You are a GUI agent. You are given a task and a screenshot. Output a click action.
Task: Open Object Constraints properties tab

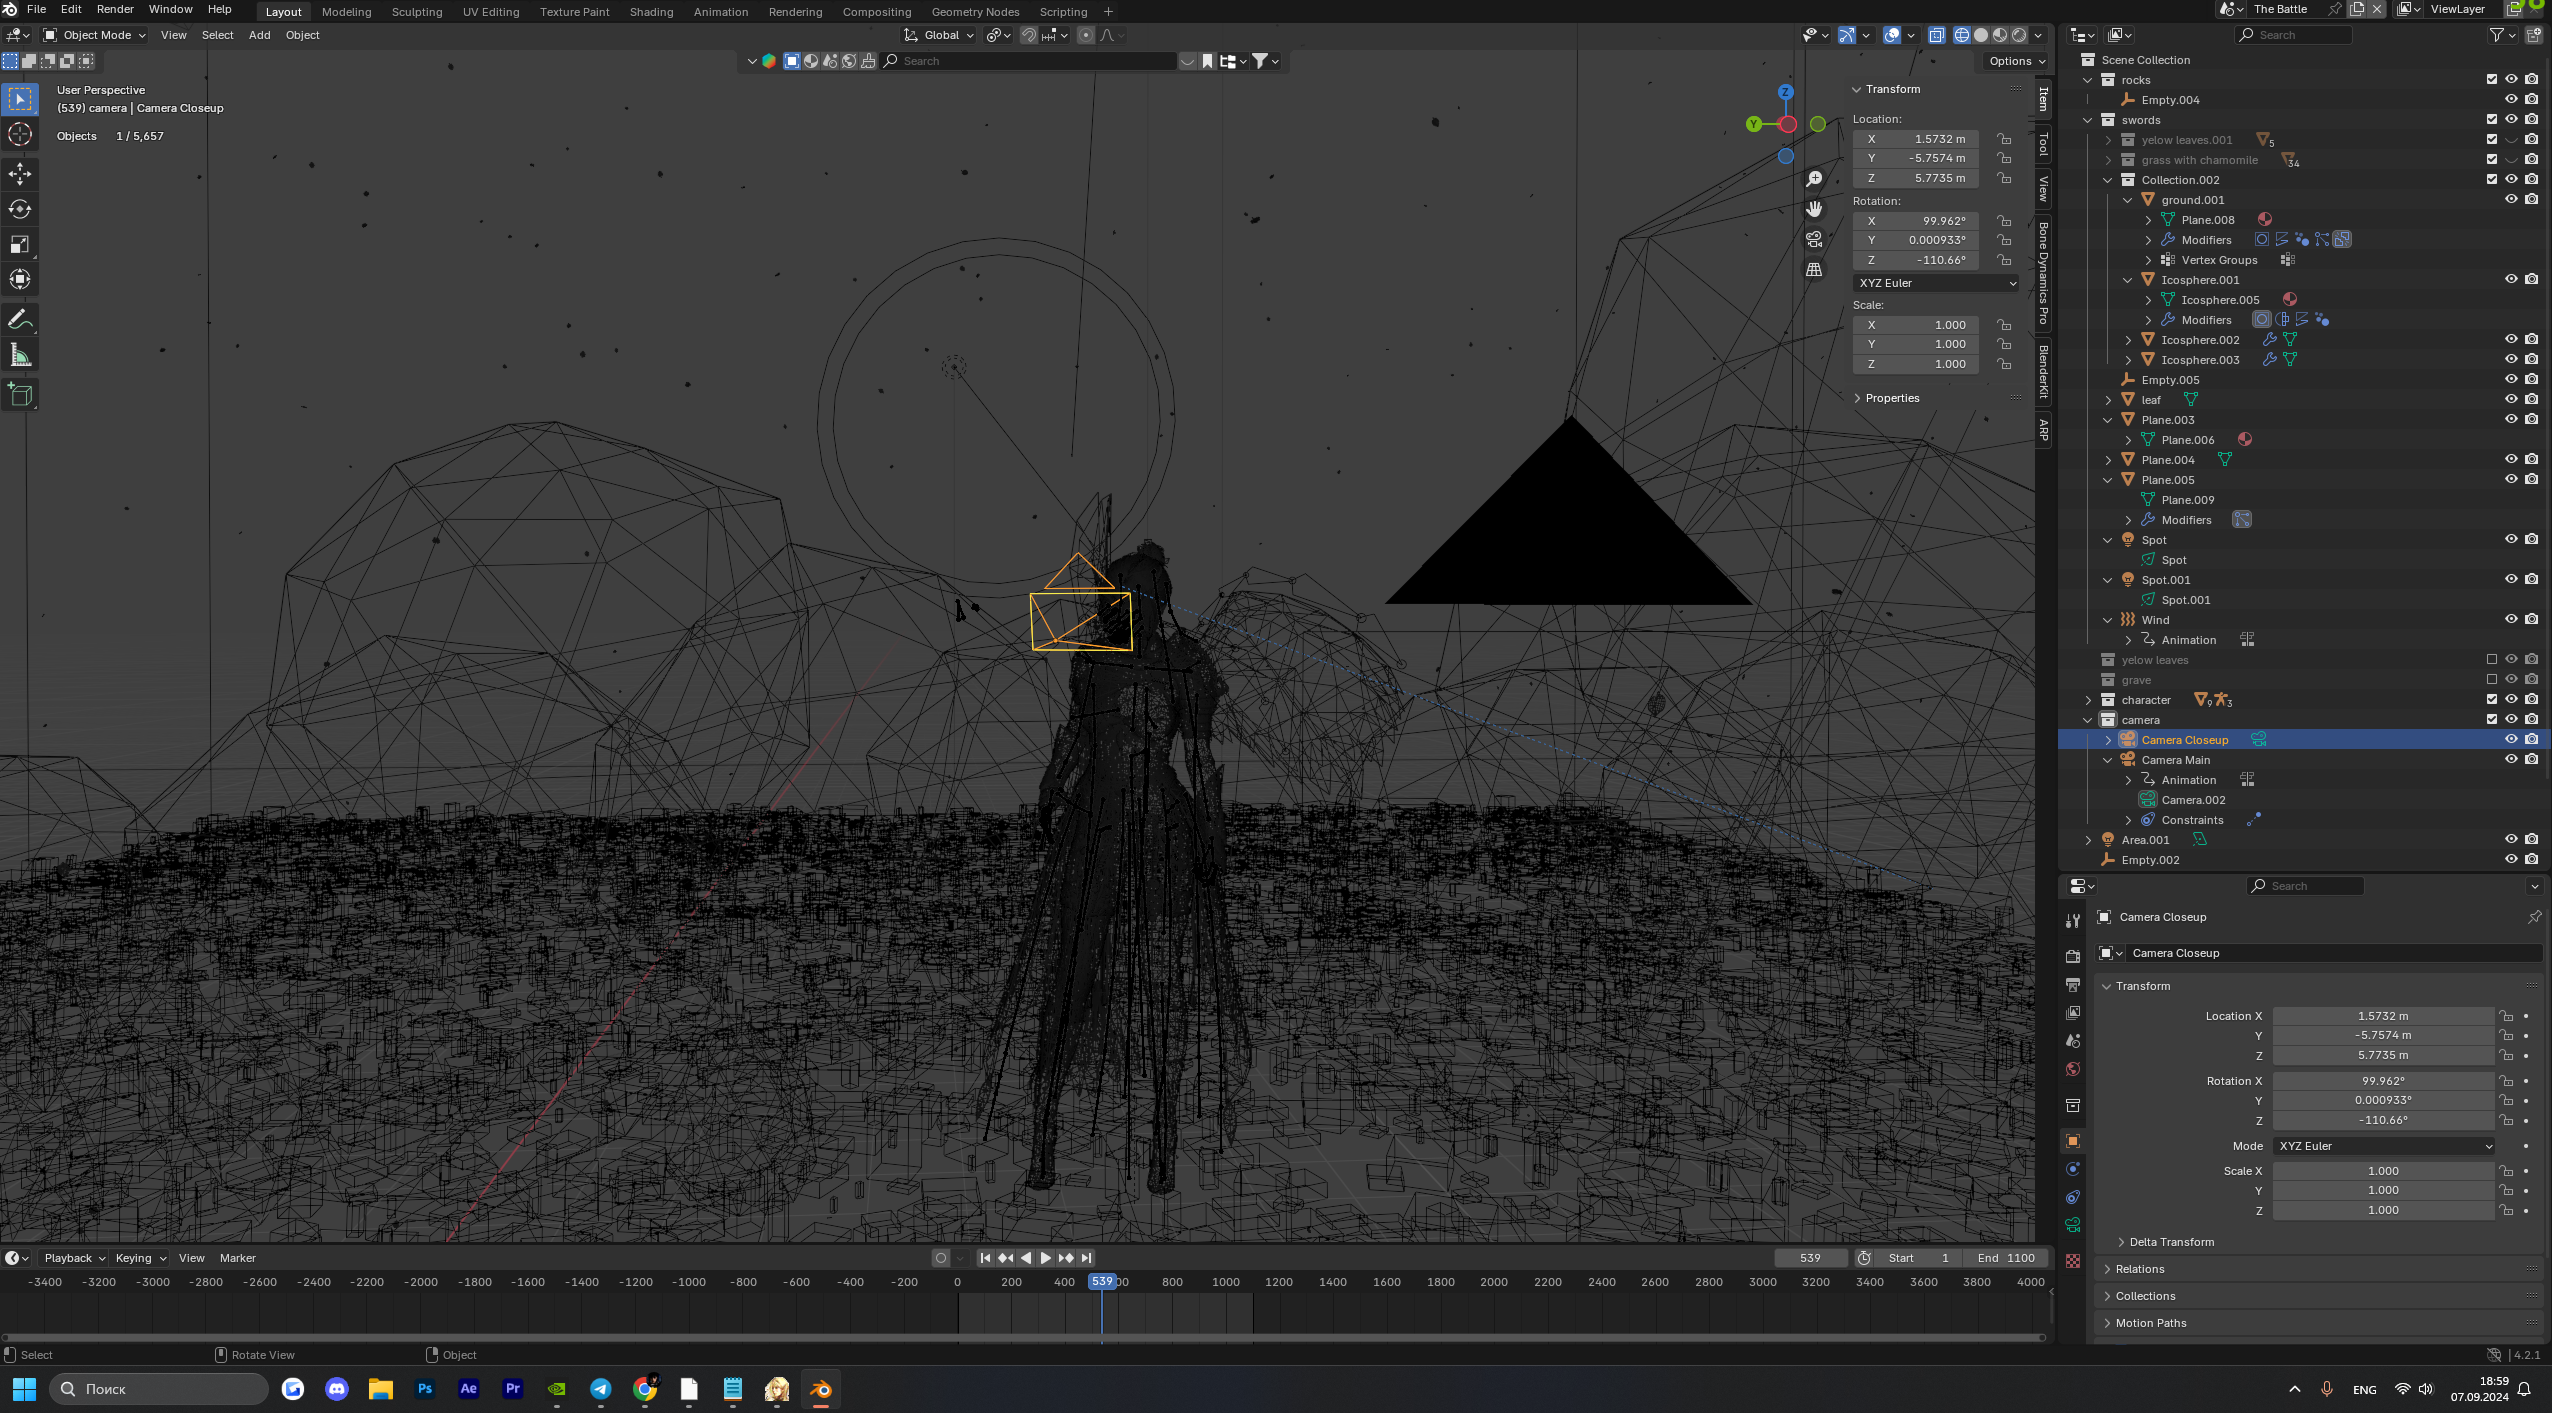click(x=2073, y=1197)
